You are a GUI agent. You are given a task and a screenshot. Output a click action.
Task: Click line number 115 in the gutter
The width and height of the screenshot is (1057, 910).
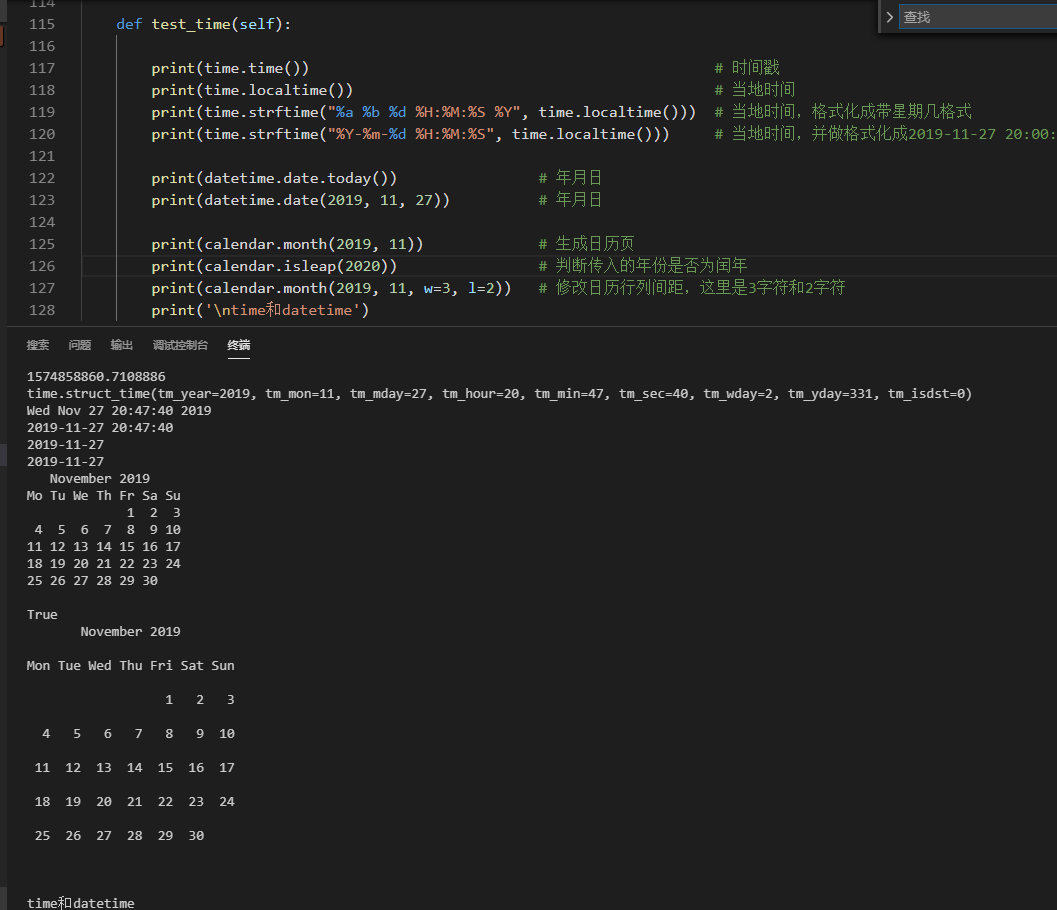pos(43,24)
